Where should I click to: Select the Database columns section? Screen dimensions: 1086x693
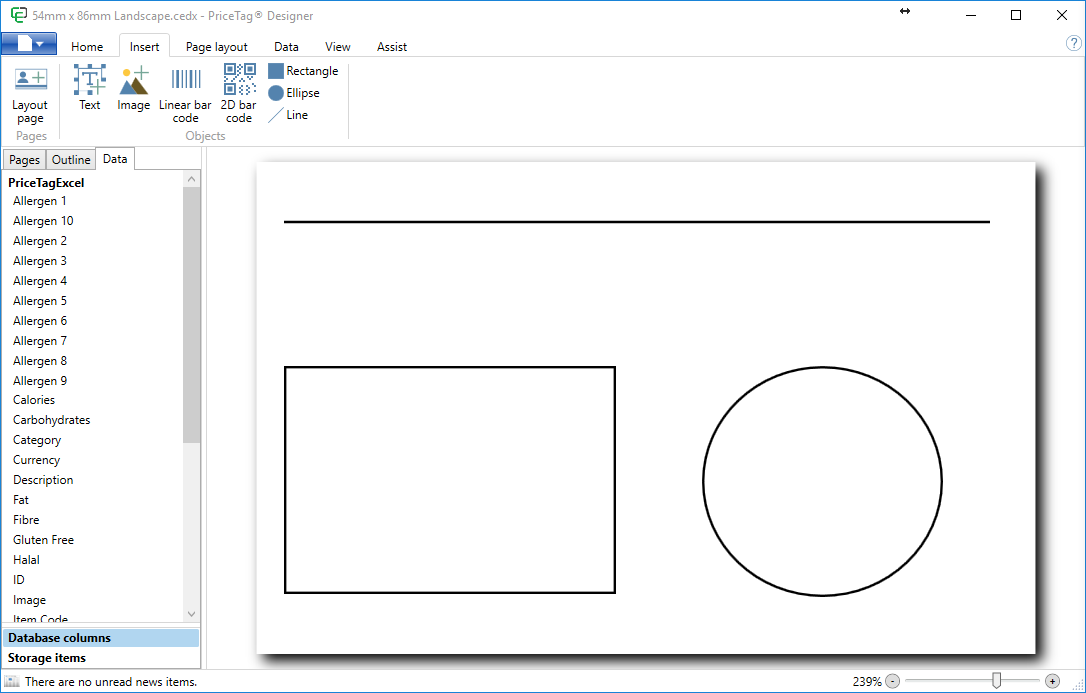coord(101,638)
